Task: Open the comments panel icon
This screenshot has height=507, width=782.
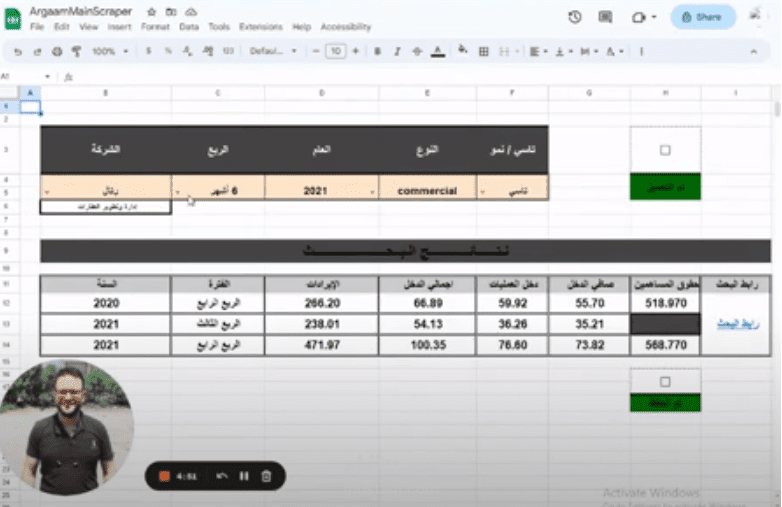Action: 605,17
